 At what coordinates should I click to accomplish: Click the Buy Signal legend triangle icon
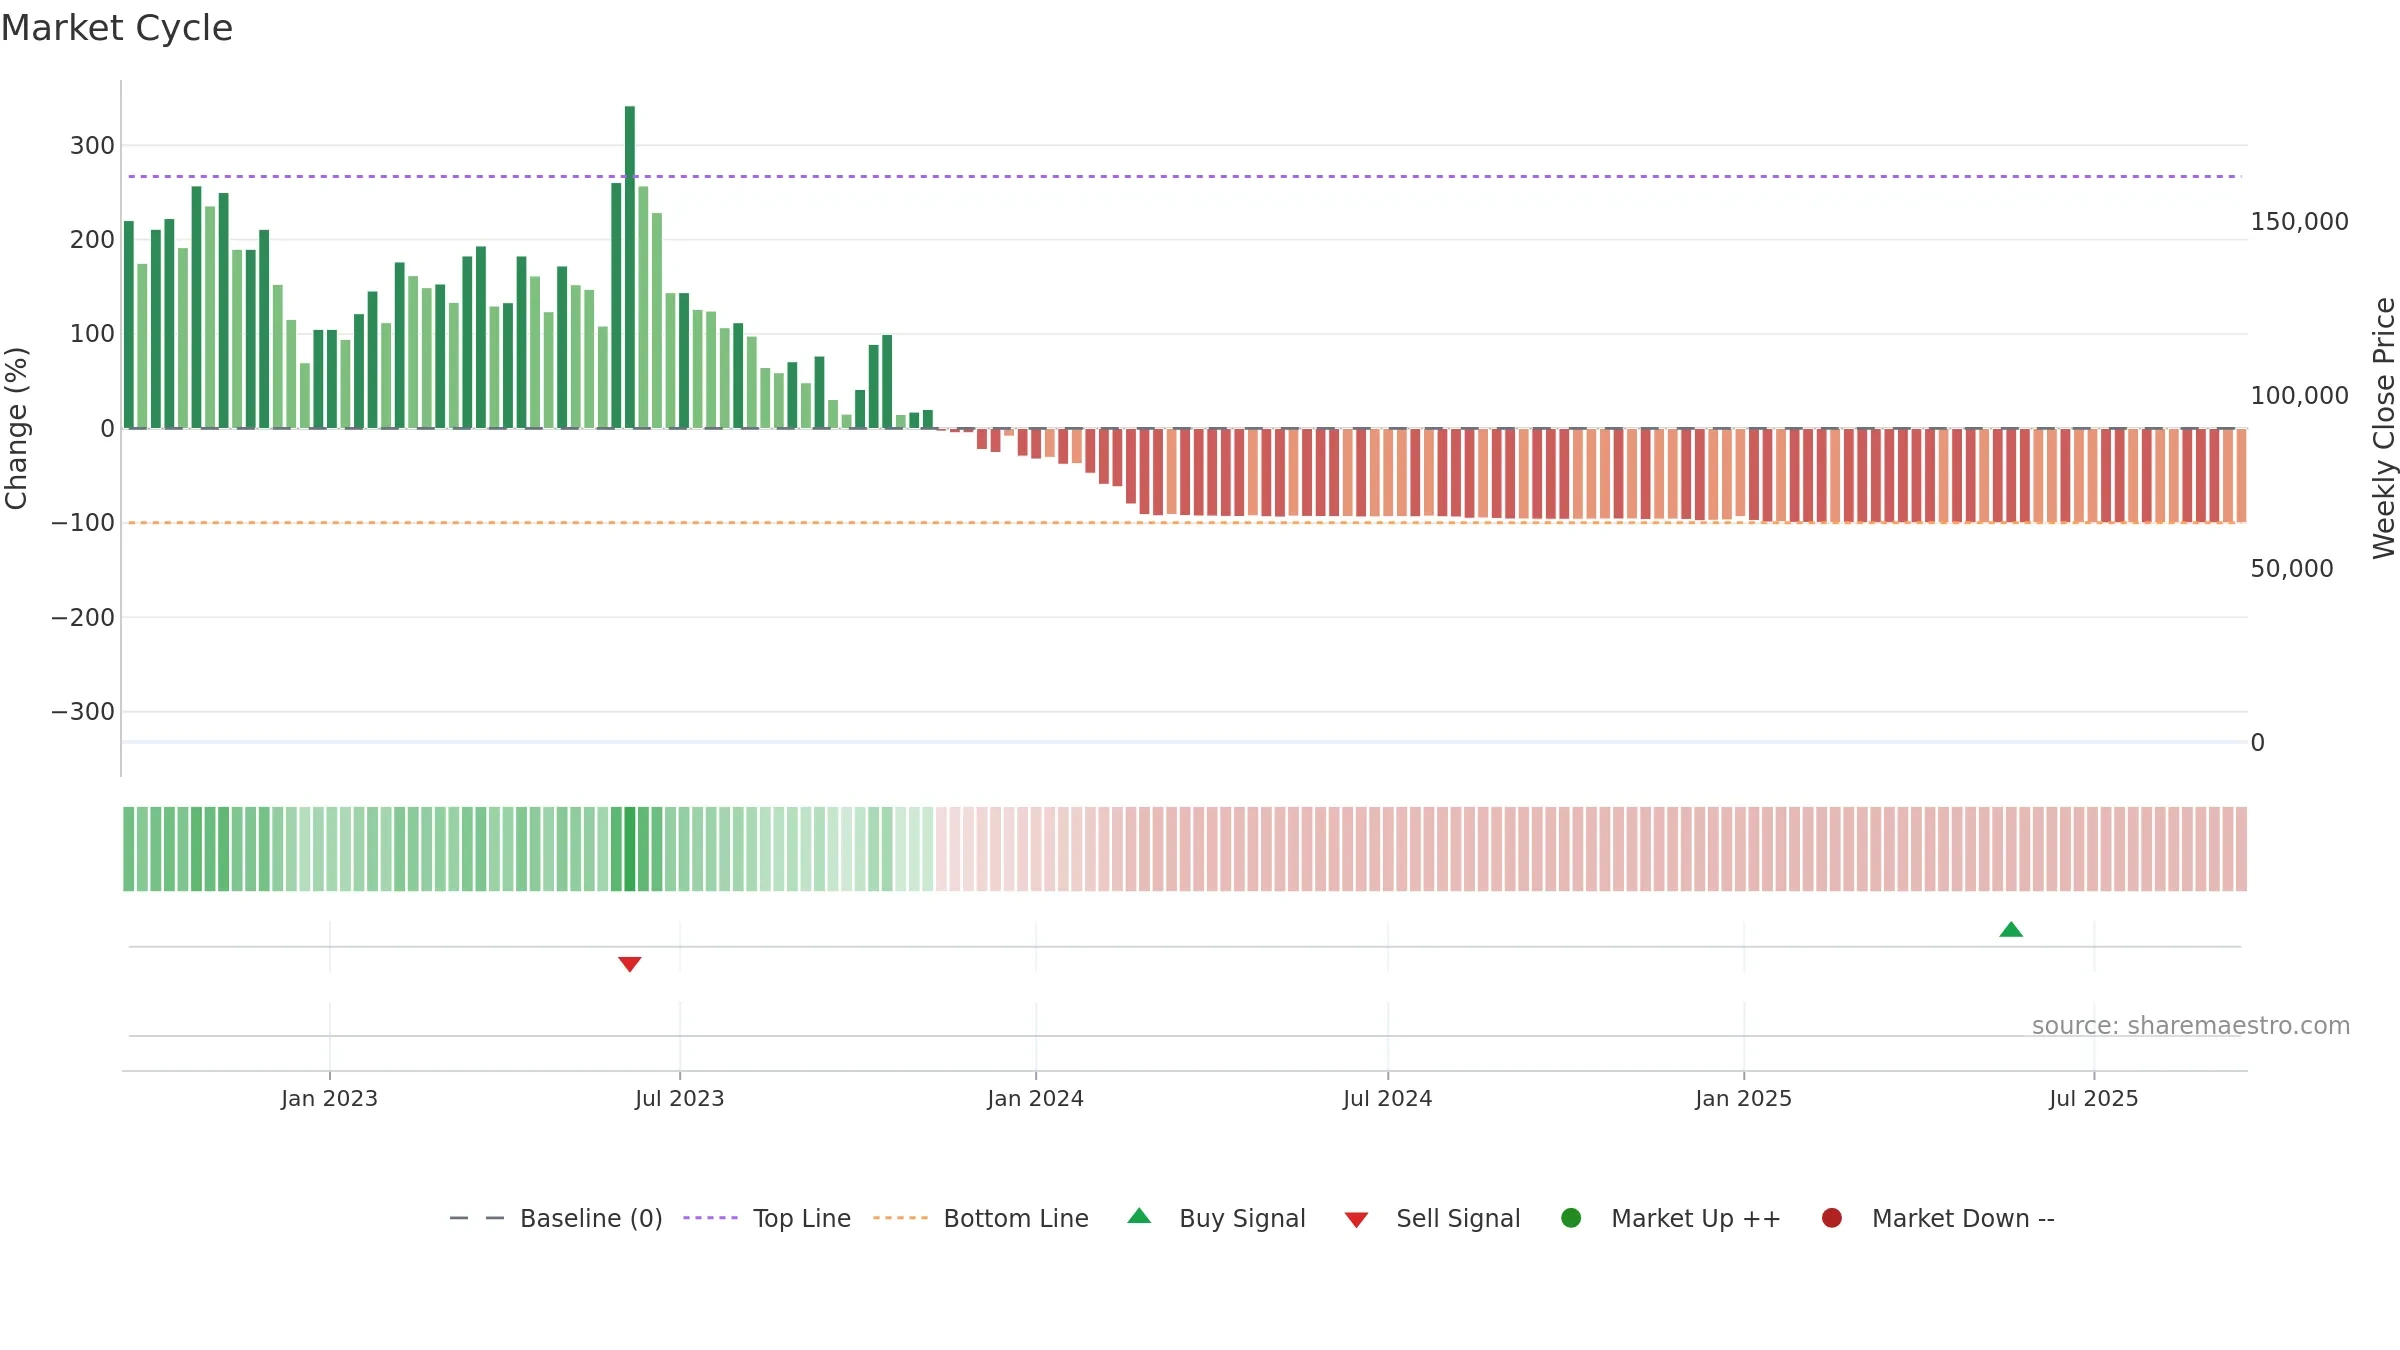[x=1139, y=1216]
